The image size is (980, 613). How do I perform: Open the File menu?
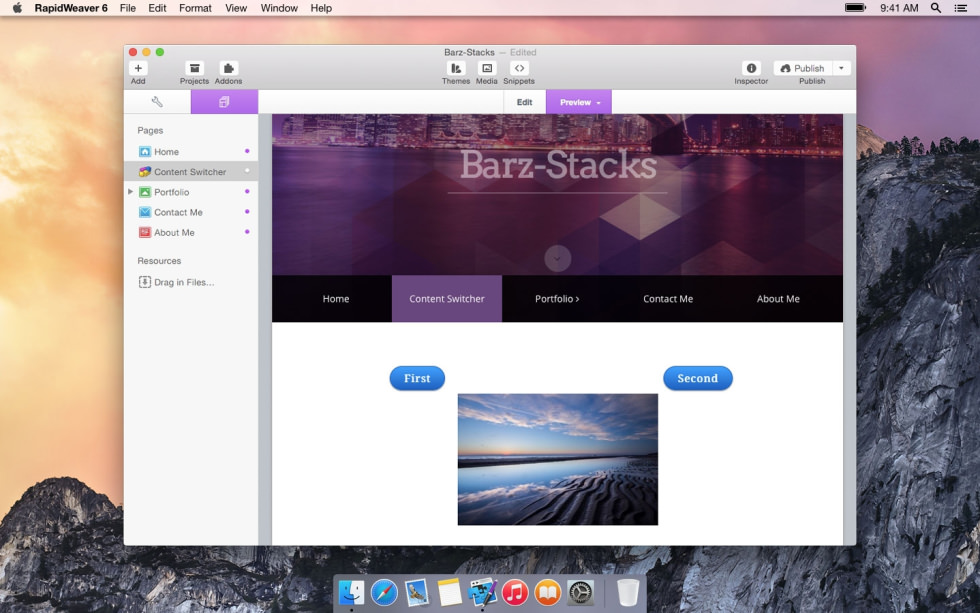[x=128, y=8]
